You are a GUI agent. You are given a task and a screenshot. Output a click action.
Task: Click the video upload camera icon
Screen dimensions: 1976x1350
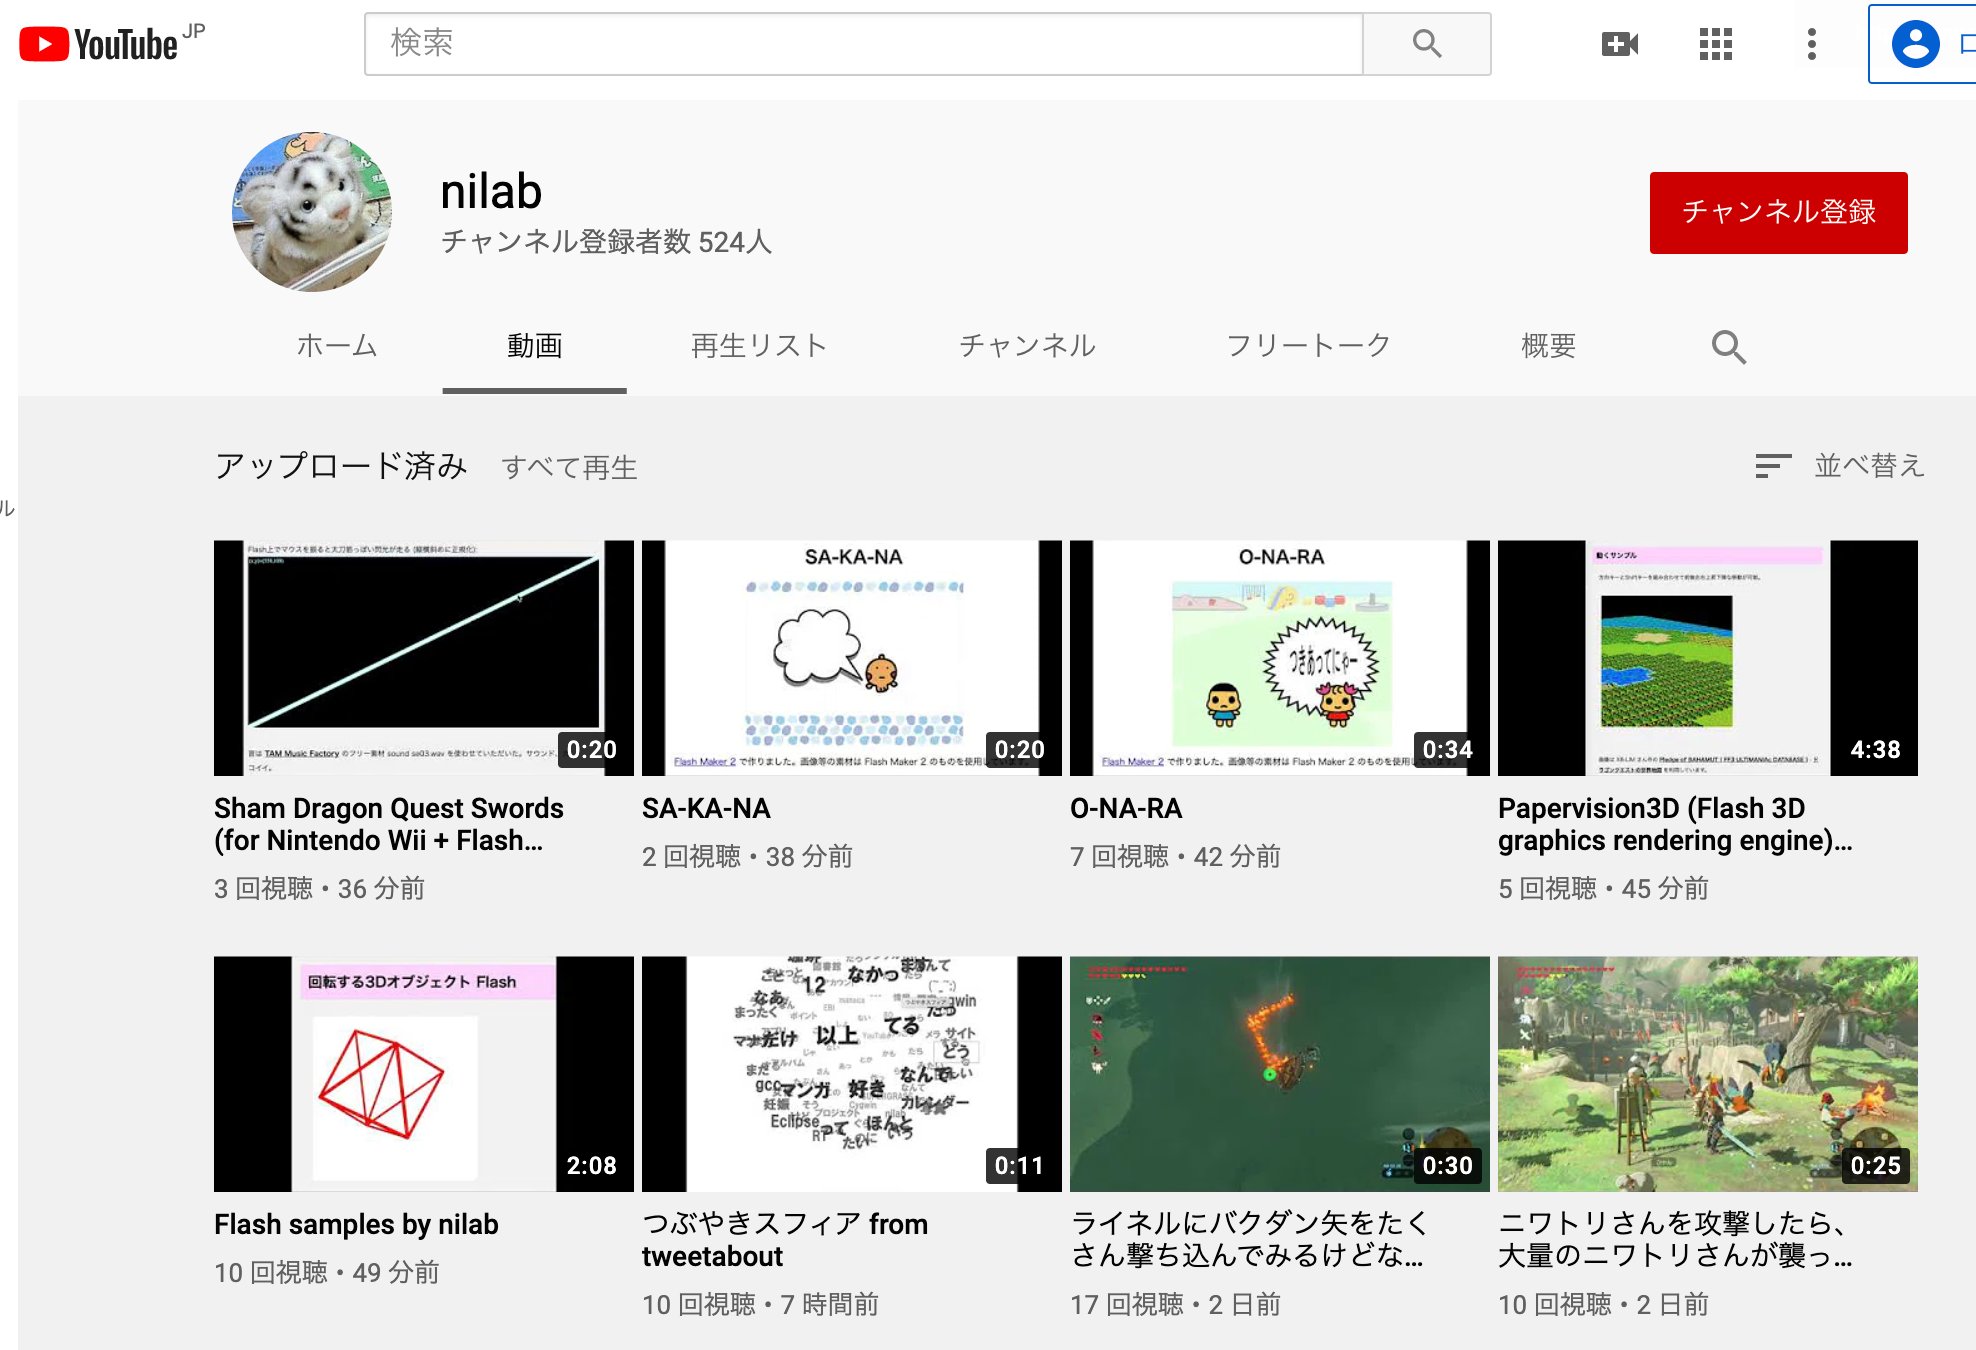pos(1619,45)
